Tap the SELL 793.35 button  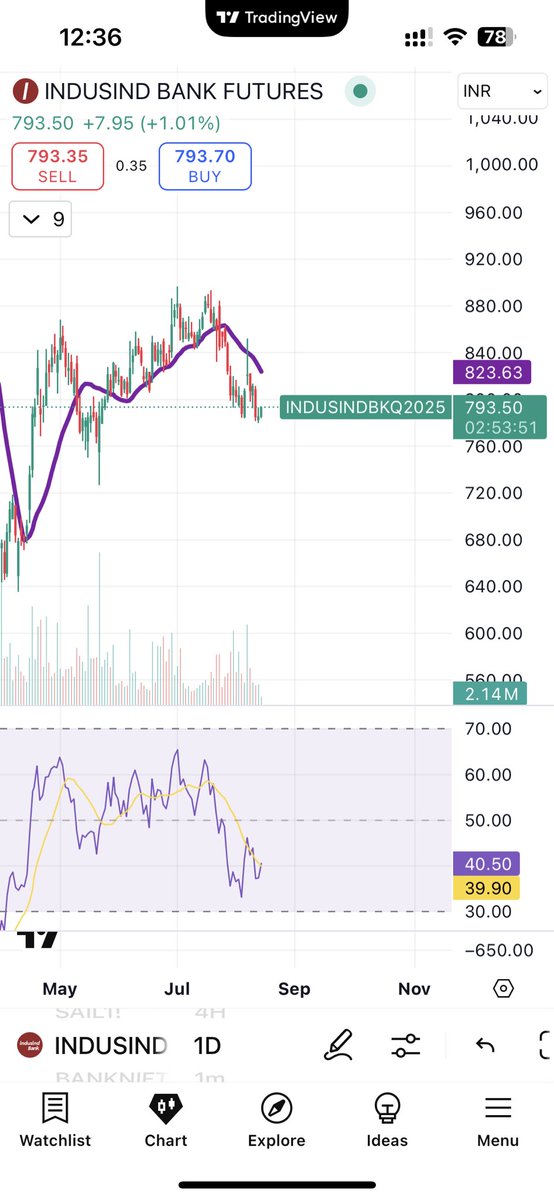coord(57,166)
